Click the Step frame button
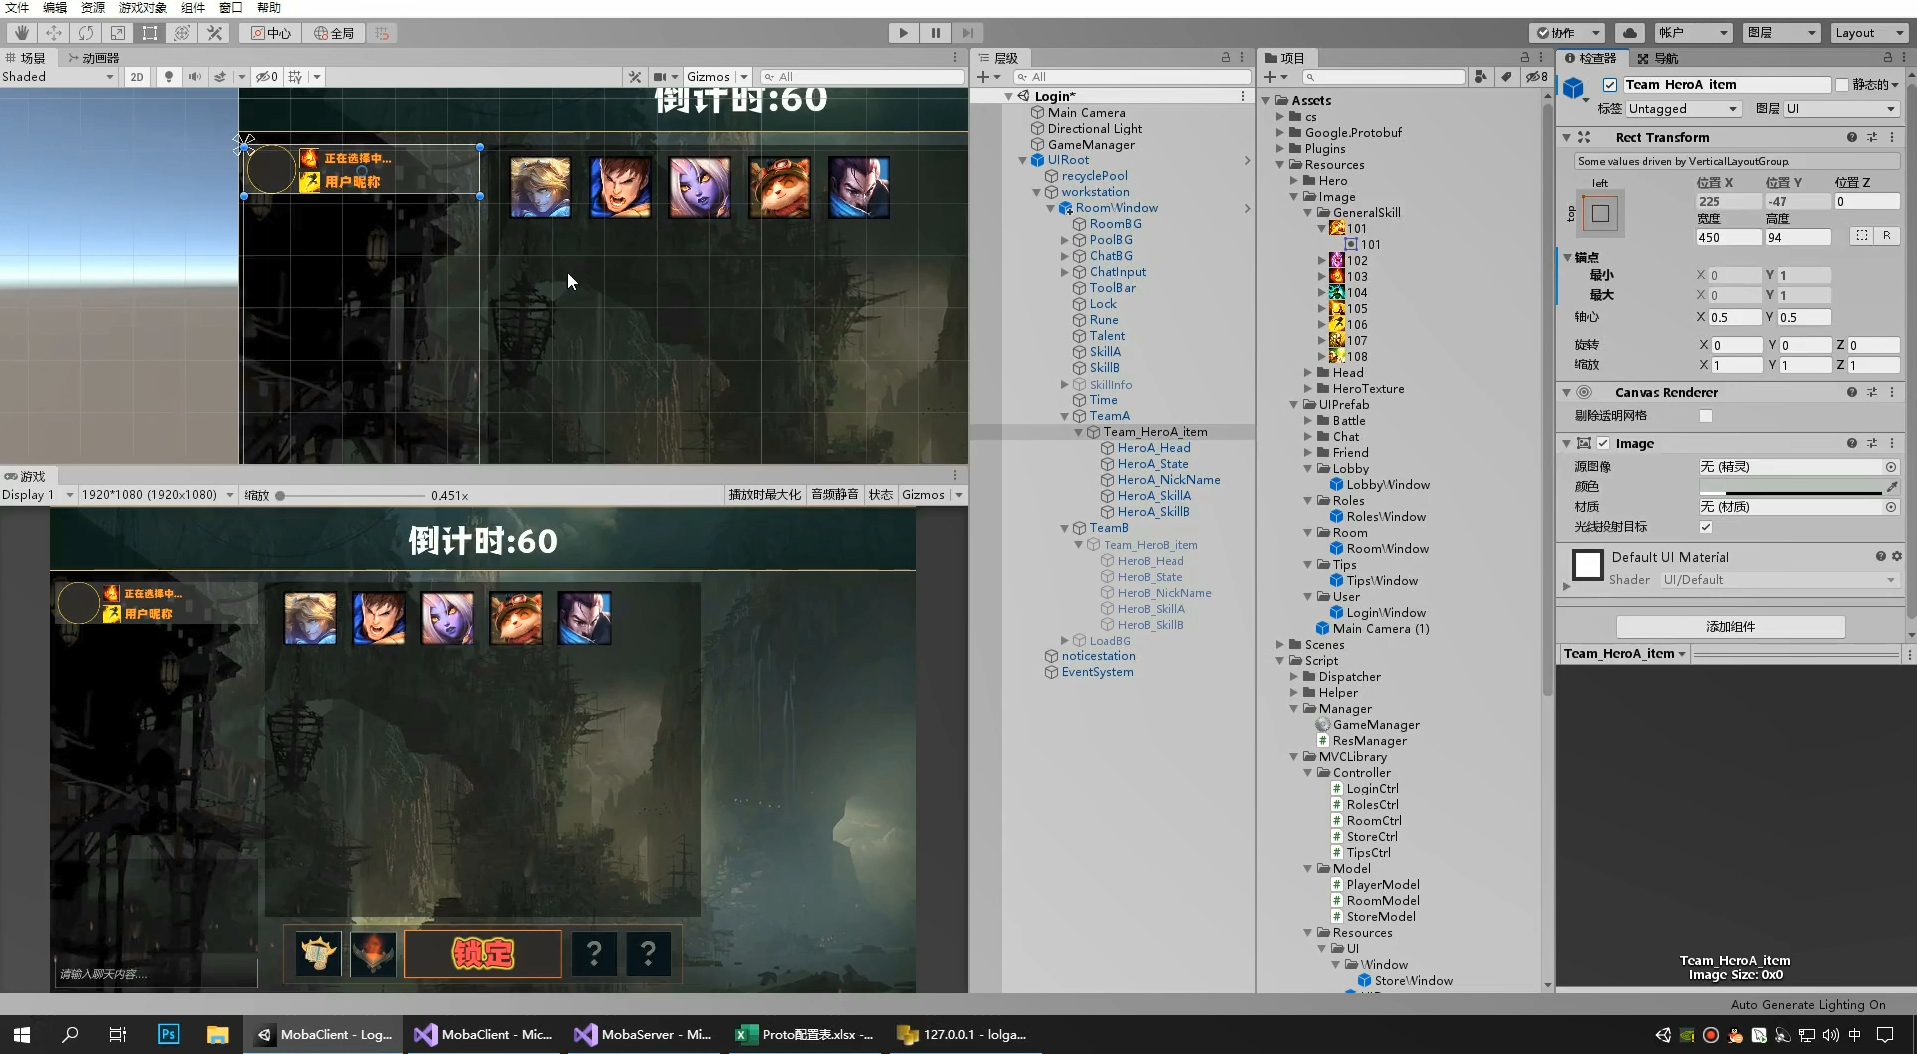This screenshot has height=1054, width=1917. click(x=967, y=33)
